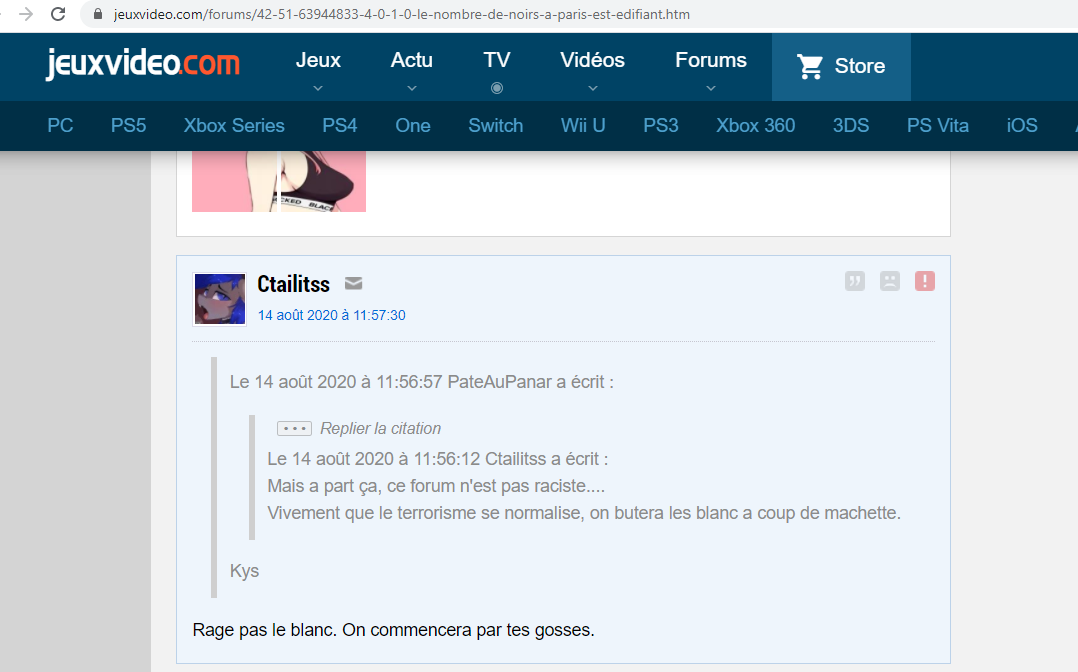Click the browser address bar URL
This screenshot has width=1078, height=672.
(x=402, y=14)
